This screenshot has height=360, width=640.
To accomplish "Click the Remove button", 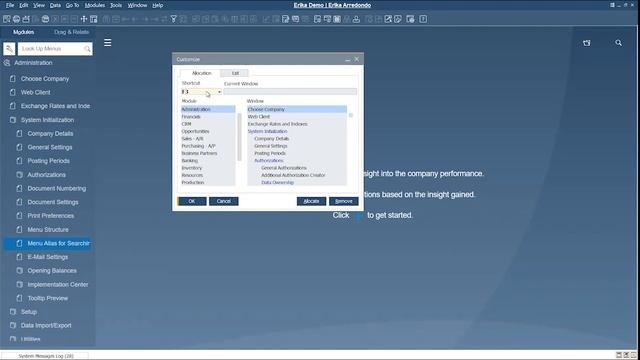I will point(344,201).
